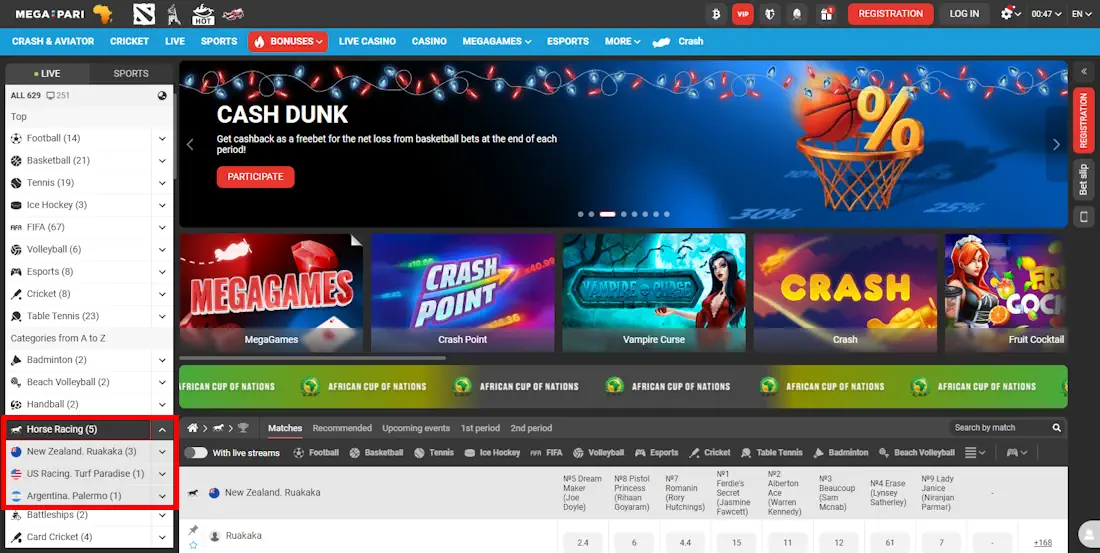The width and height of the screenshot is (1100, 553).
Task: Go to previous banner slide arrow
Action: tap(189, 144)
